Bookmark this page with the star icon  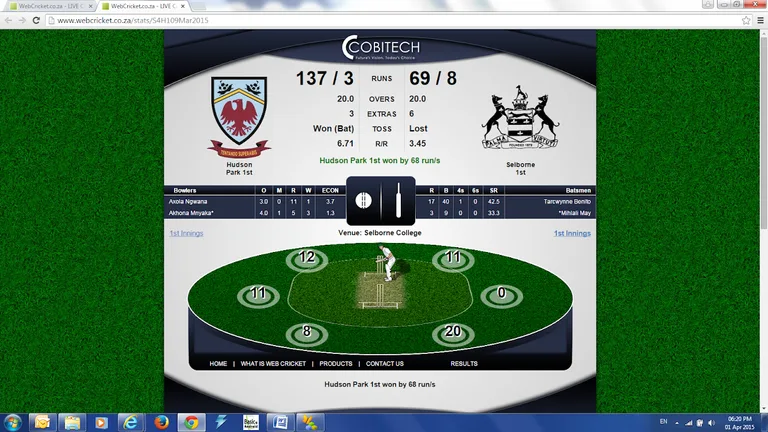[746, 20]
